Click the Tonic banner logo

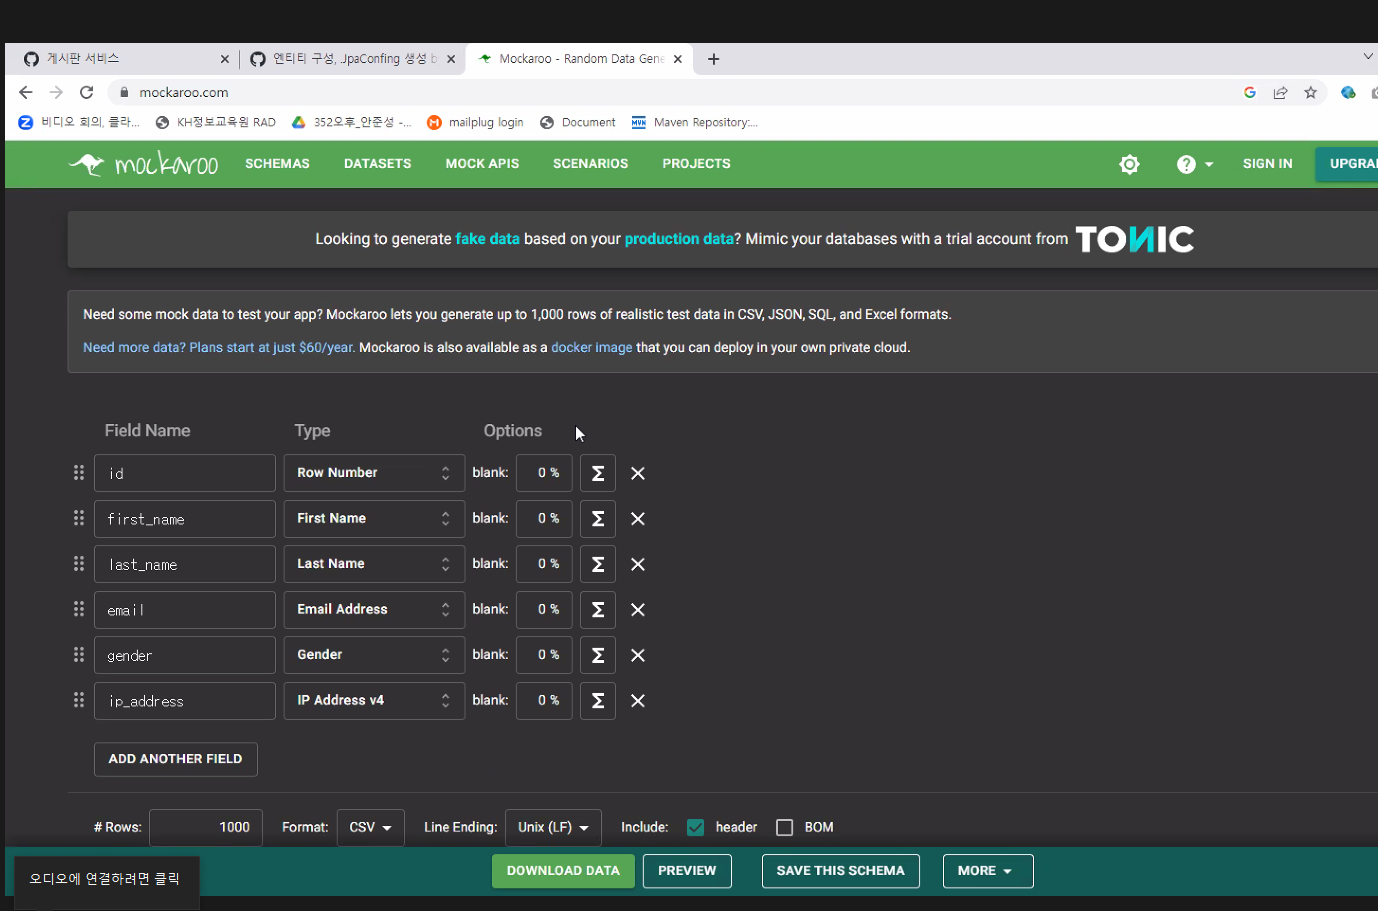pyautogui.click(x=1135, y=240)
